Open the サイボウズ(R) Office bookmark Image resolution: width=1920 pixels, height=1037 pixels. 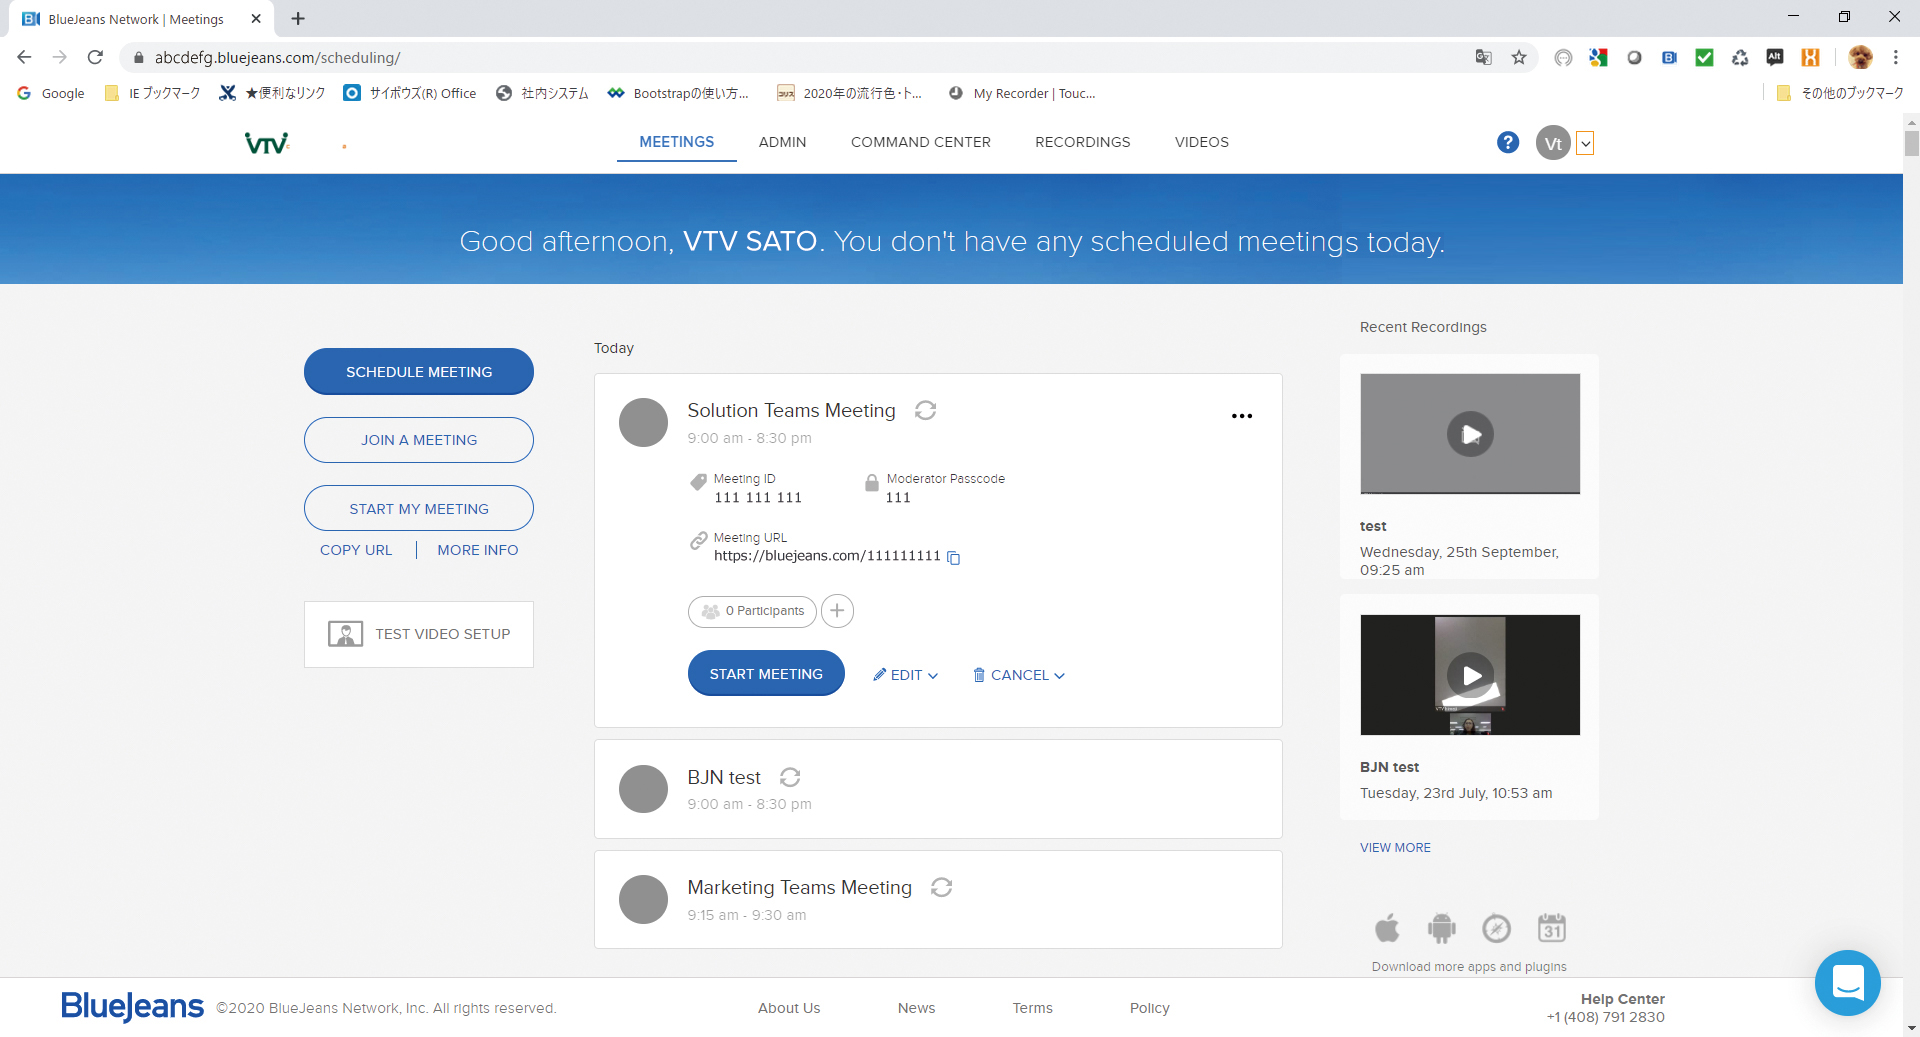(x=410, y=93)
